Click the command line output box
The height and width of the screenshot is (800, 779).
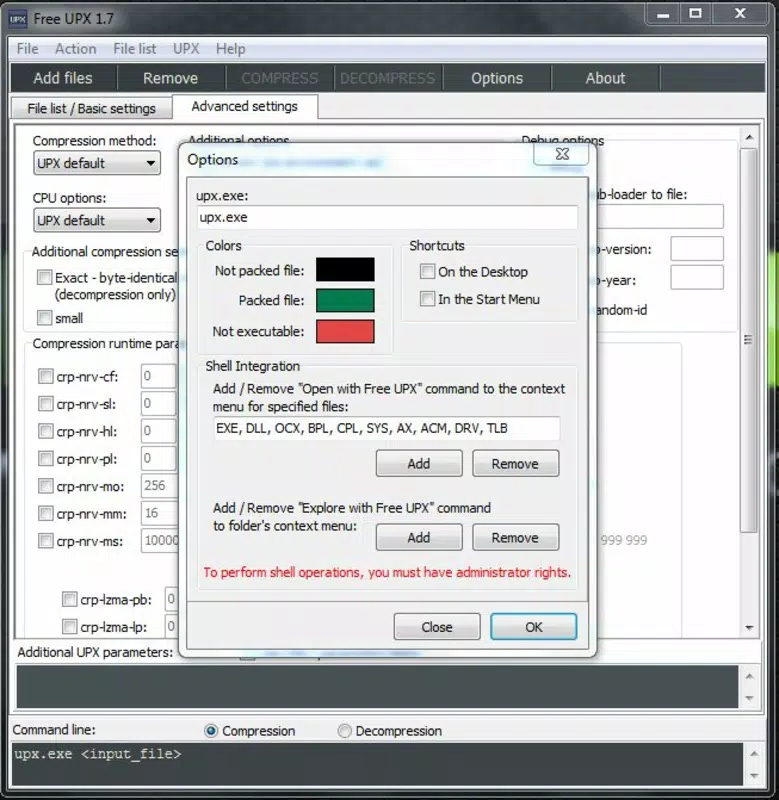(x=378, y=764)
